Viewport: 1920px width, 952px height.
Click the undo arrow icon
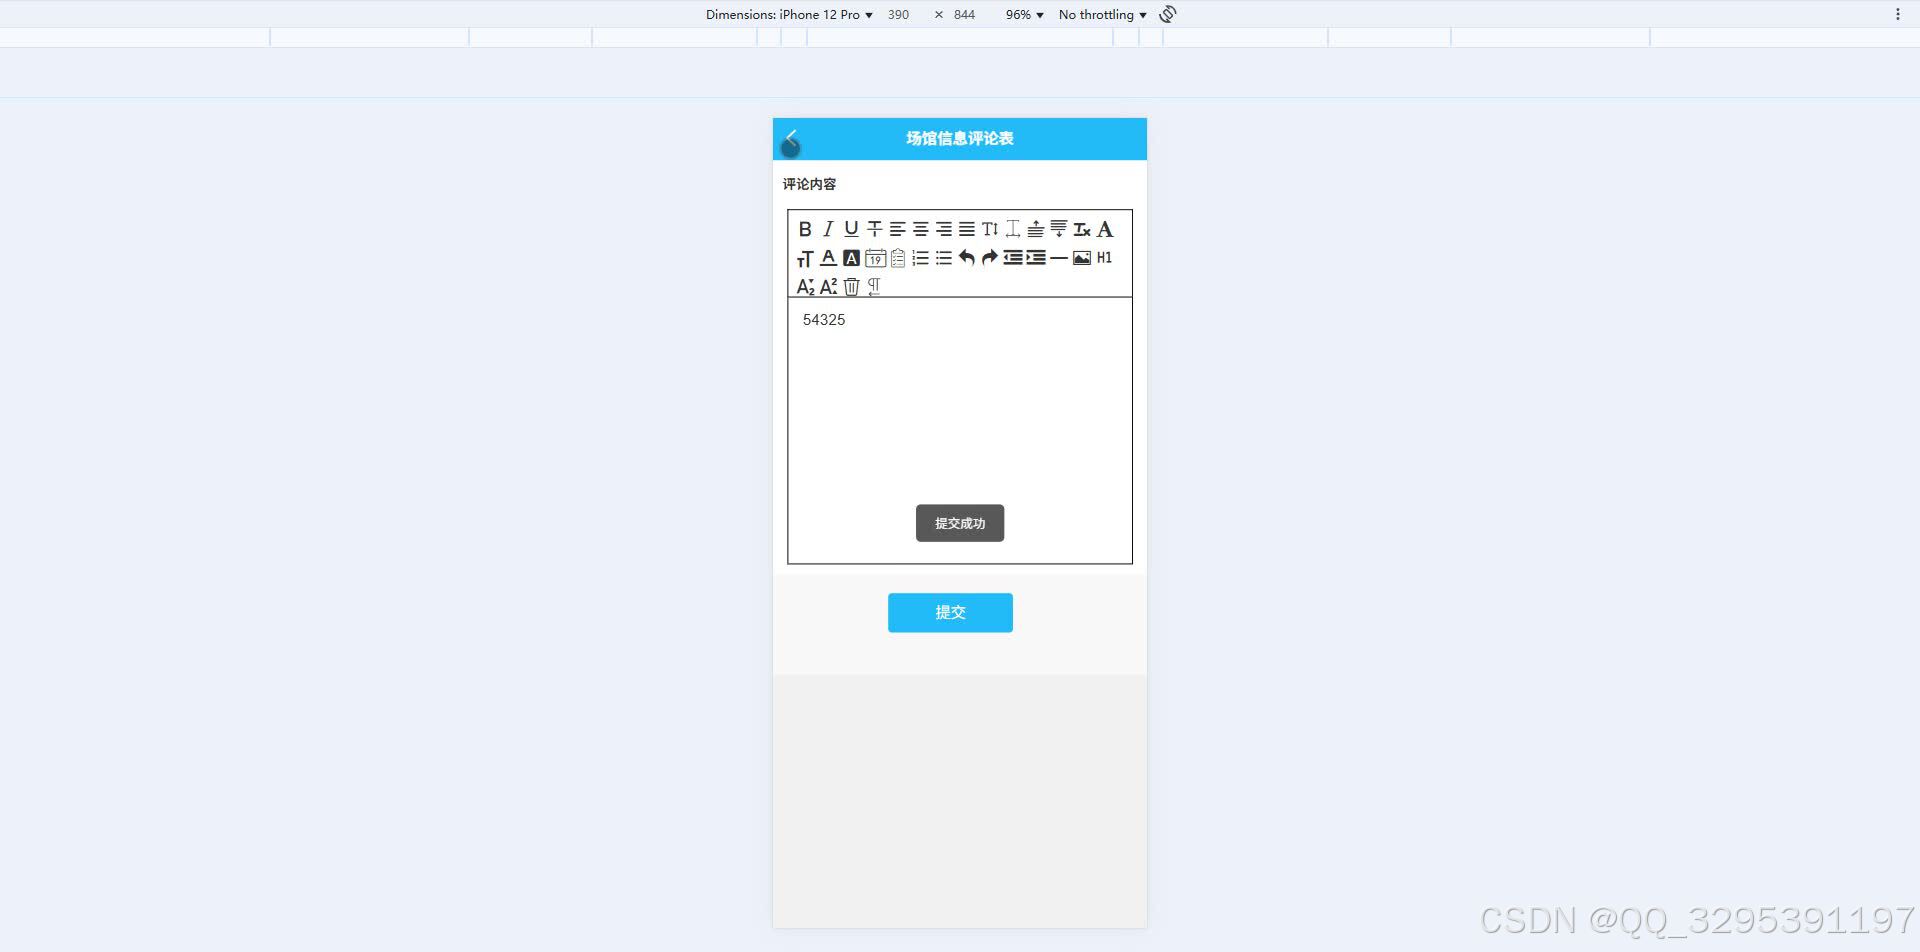(x=966, y=258)
